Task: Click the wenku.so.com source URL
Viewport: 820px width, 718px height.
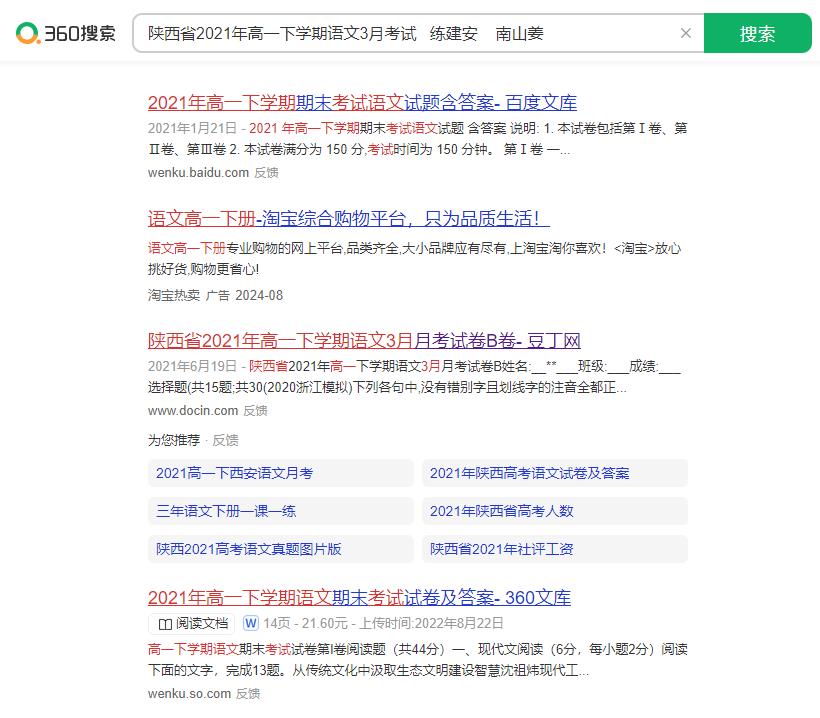Action: point(189,694)
